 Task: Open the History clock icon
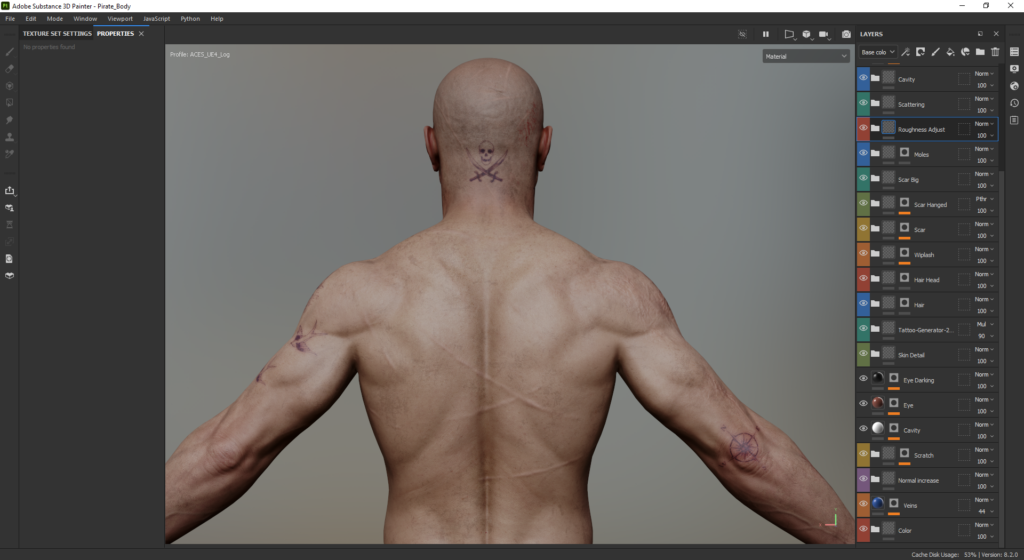tap(1014, 103)
